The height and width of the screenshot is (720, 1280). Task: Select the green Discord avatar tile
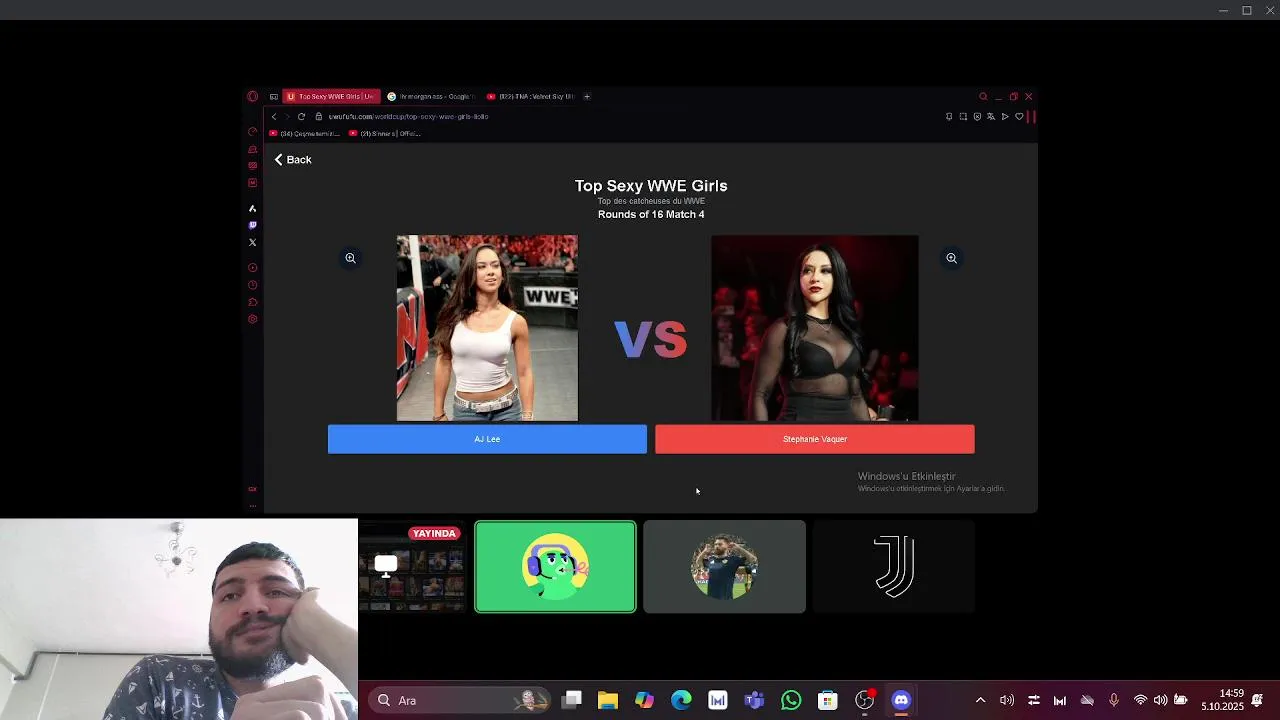(555, 566)
